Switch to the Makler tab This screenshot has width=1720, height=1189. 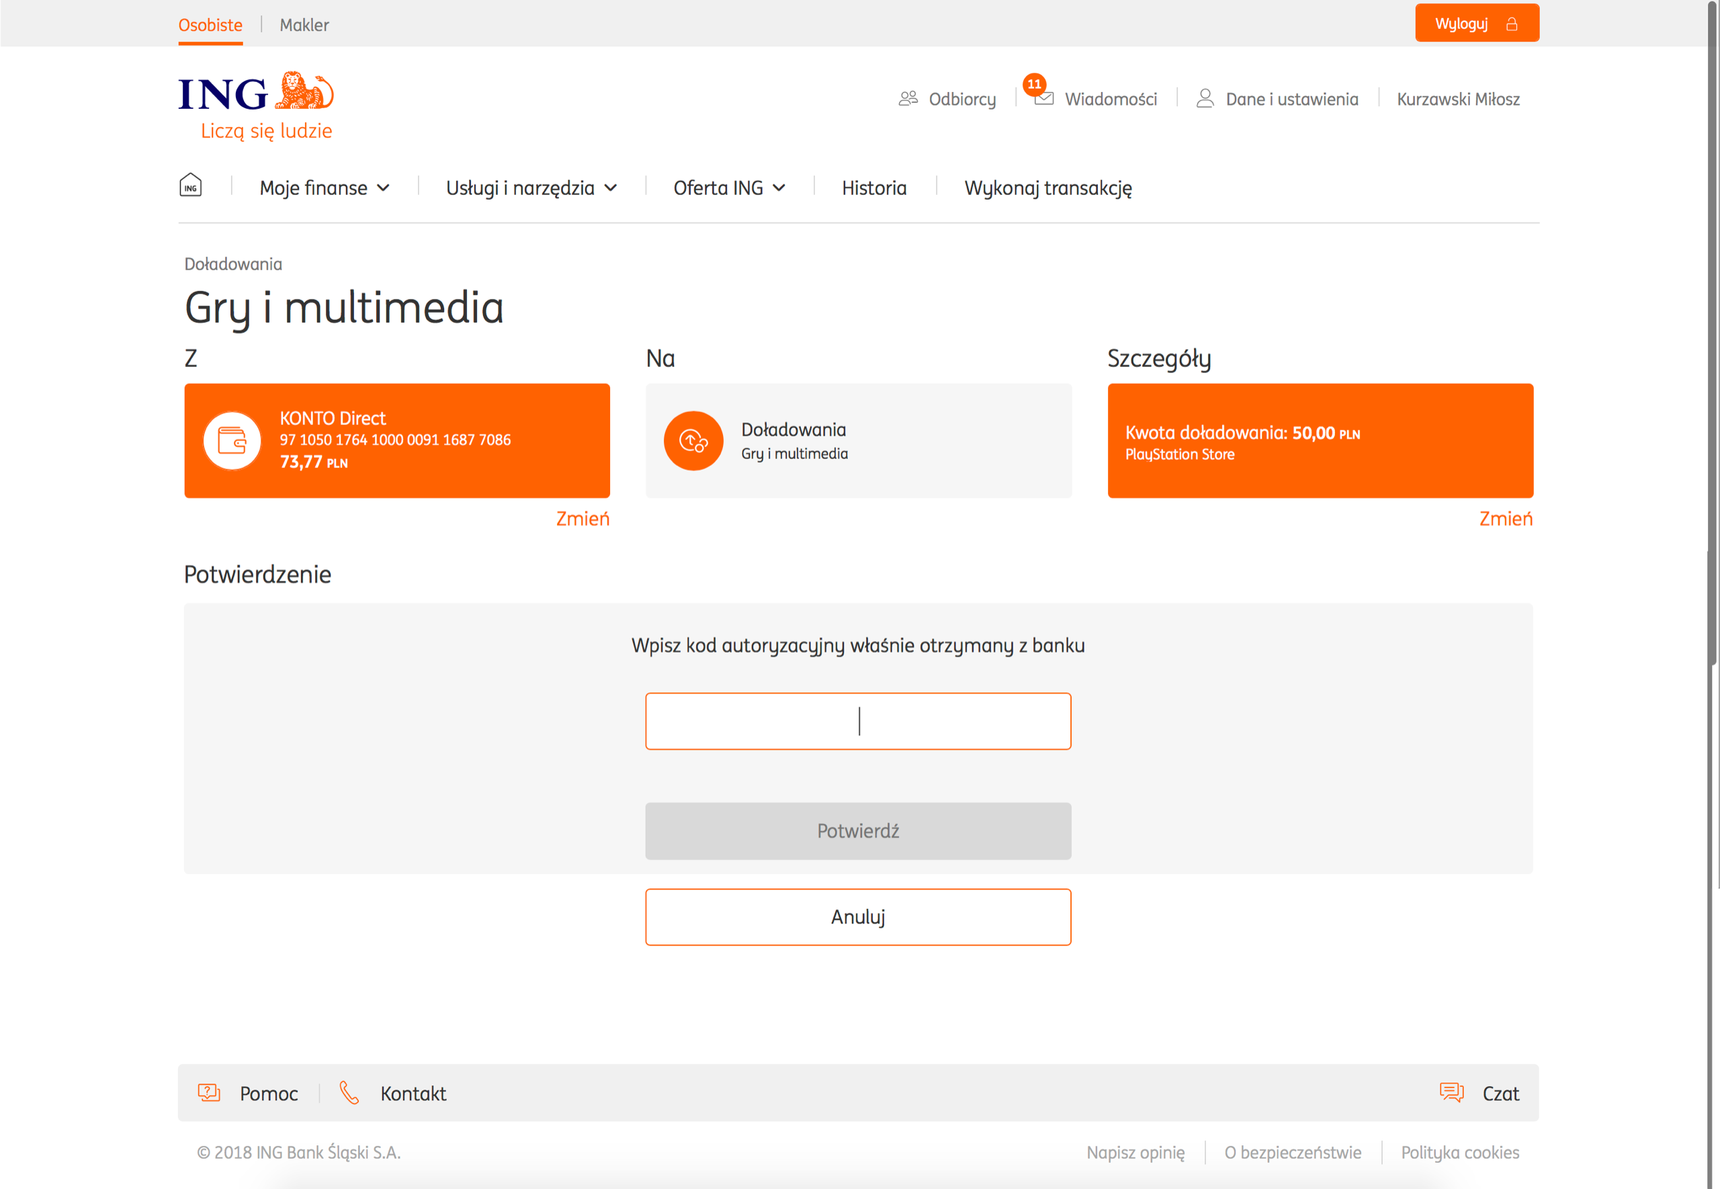click(x=304, y=25)
